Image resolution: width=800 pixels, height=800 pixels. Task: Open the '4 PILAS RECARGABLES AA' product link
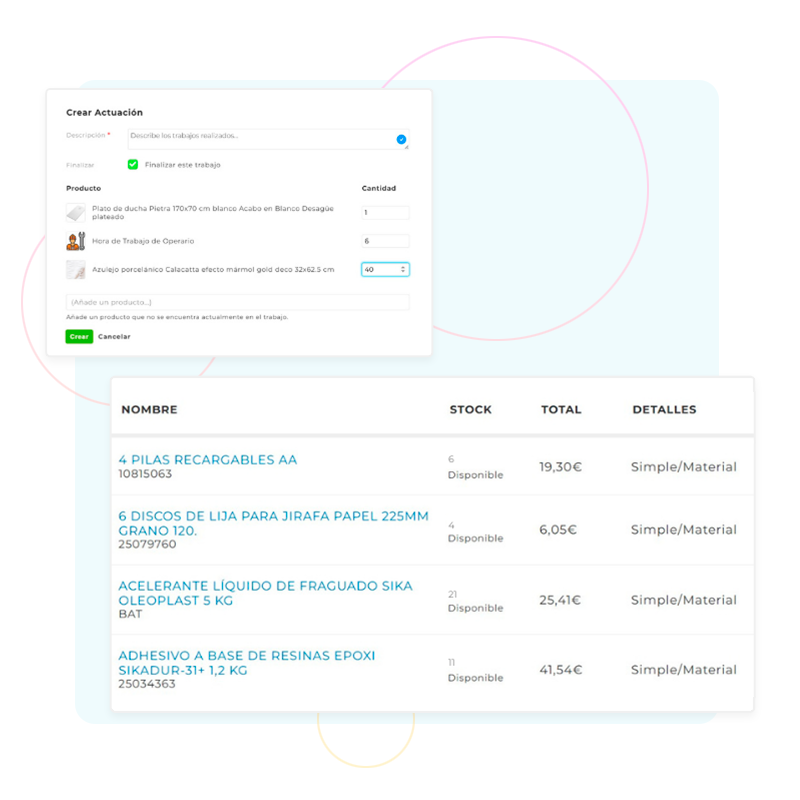[x=207, y=460]
